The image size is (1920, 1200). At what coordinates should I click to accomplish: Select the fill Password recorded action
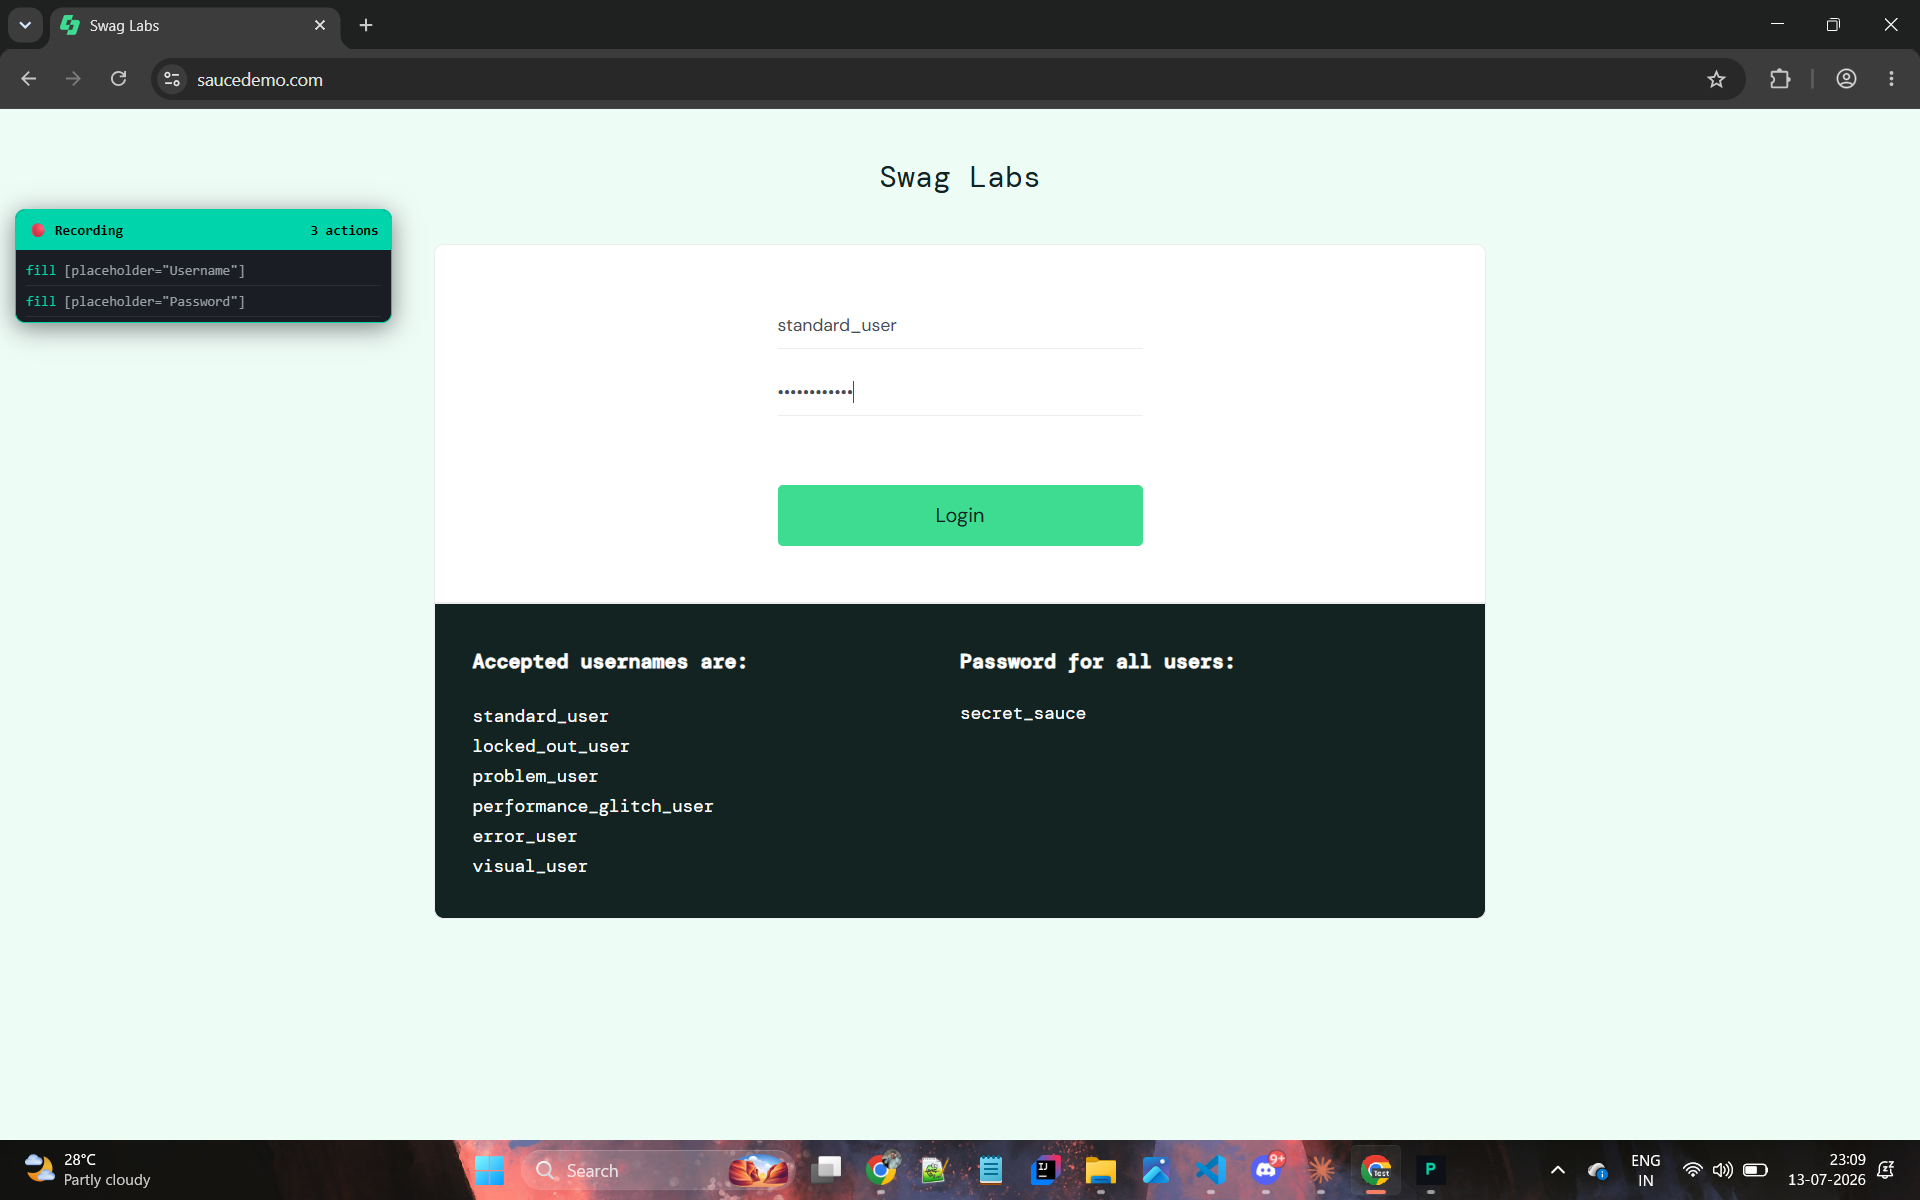(x=203, y=301)
